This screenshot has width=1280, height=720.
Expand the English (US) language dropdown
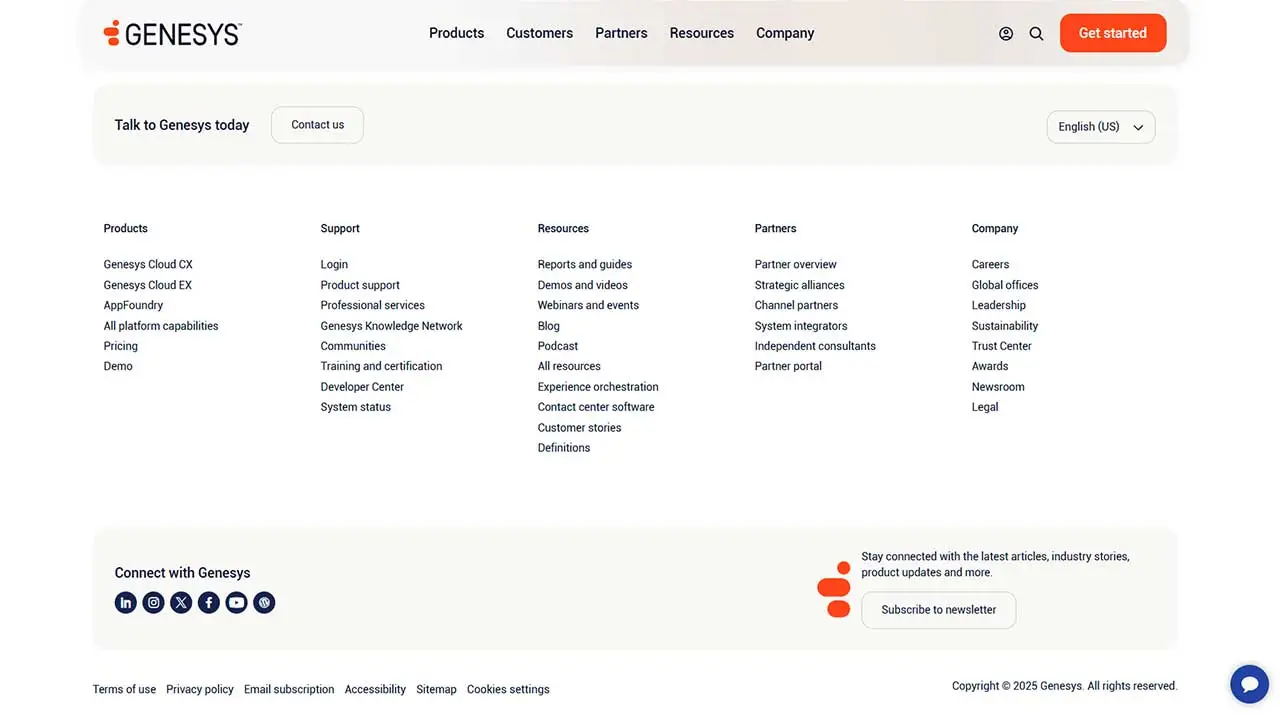pyautogui.click(x=1100, y=127)
